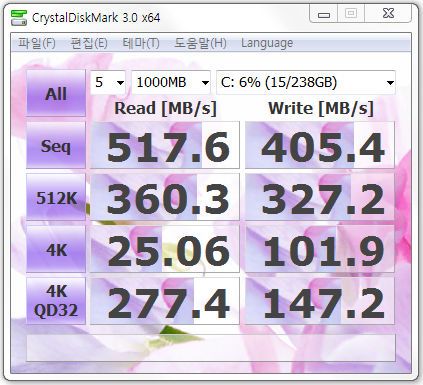Expand the C: 6% (15/238GB) drive dropdown

click(306, 82)
